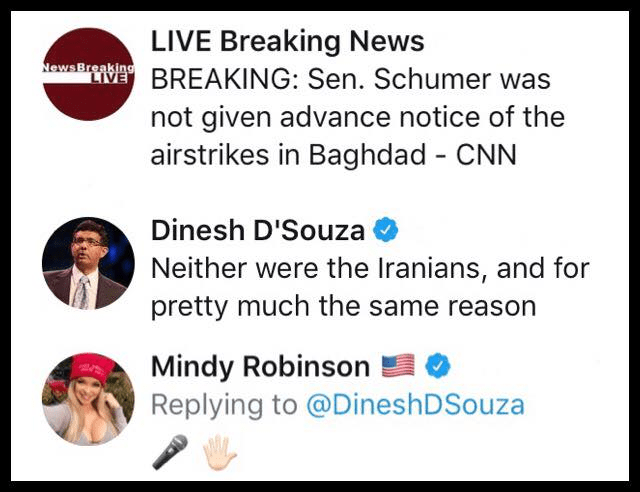
Task: Click the Mindy Robinson display name
Action: point(260,368)
